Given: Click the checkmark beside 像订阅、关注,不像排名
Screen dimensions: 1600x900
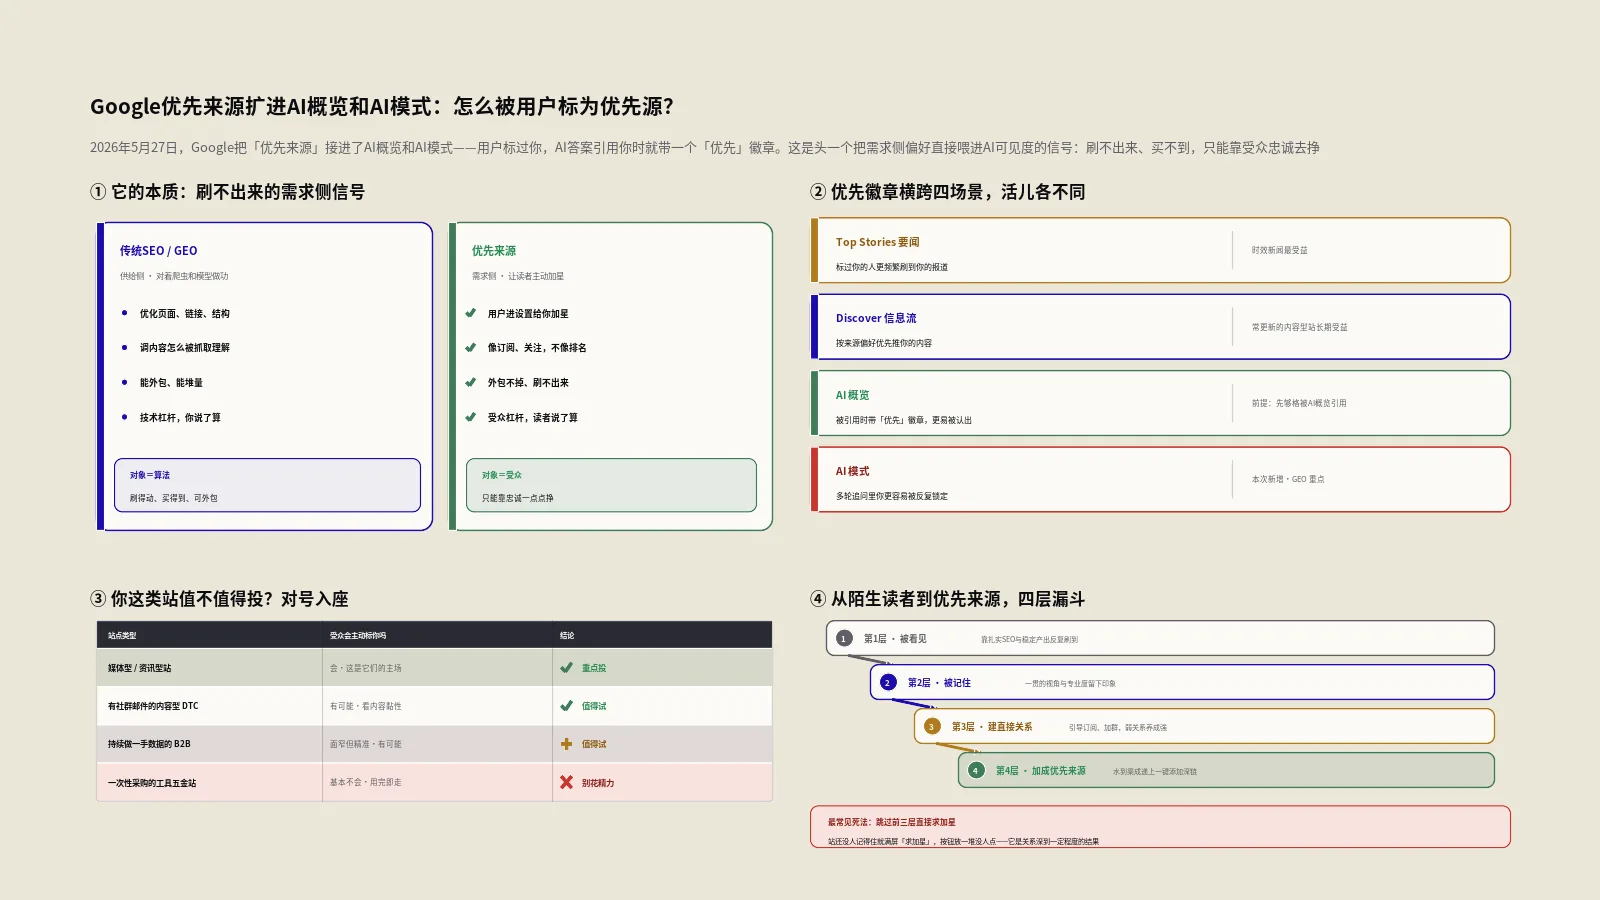Looking at the screenshot, I should pos(471,348).
